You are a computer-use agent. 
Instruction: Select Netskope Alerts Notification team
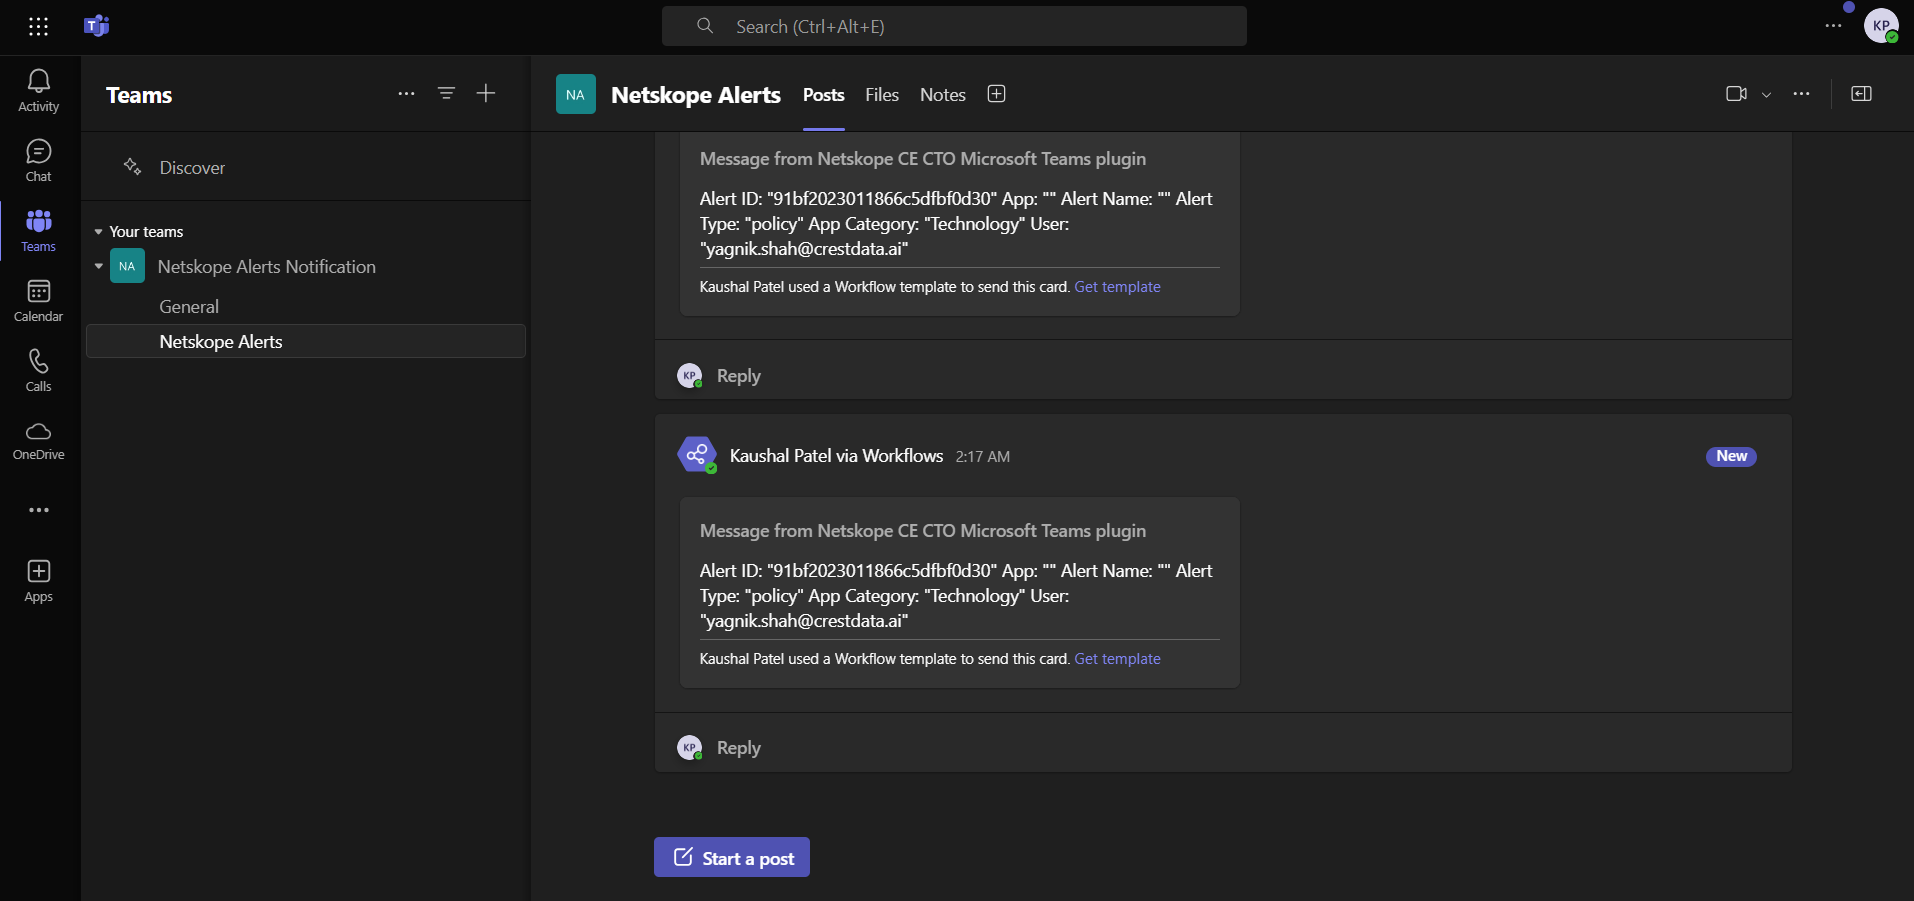coord(267,267)
